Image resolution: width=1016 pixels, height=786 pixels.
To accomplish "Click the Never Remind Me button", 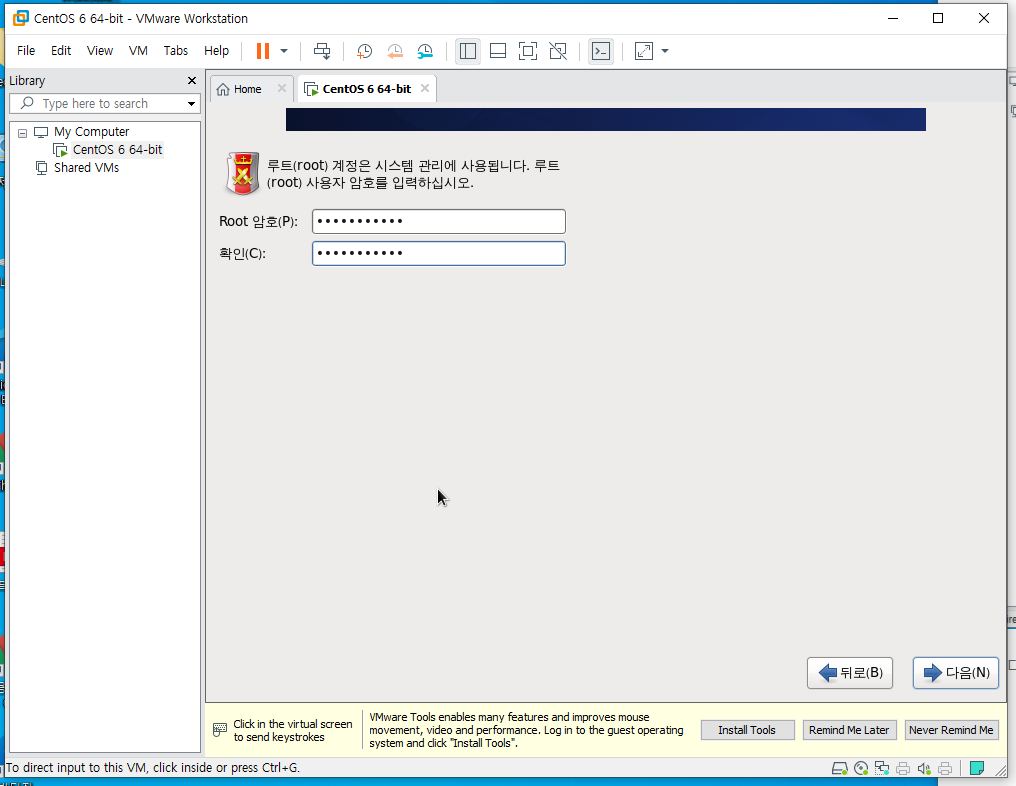I will (x=951, y=730).
